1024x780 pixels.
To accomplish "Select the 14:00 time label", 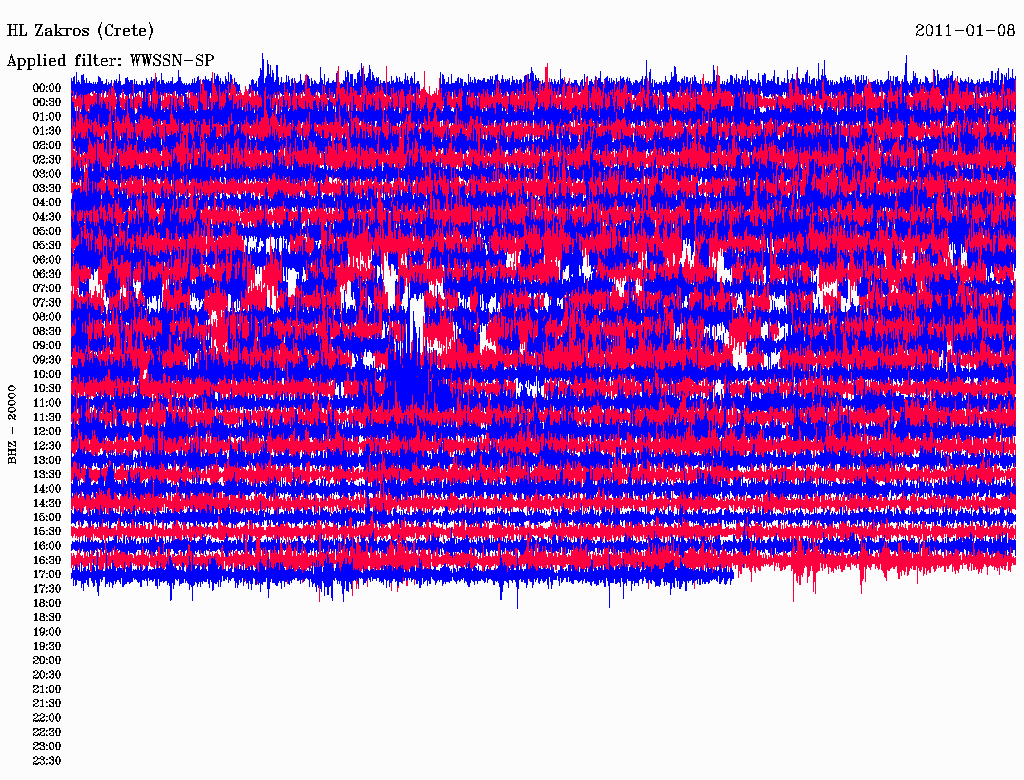I will pos(47,489).
